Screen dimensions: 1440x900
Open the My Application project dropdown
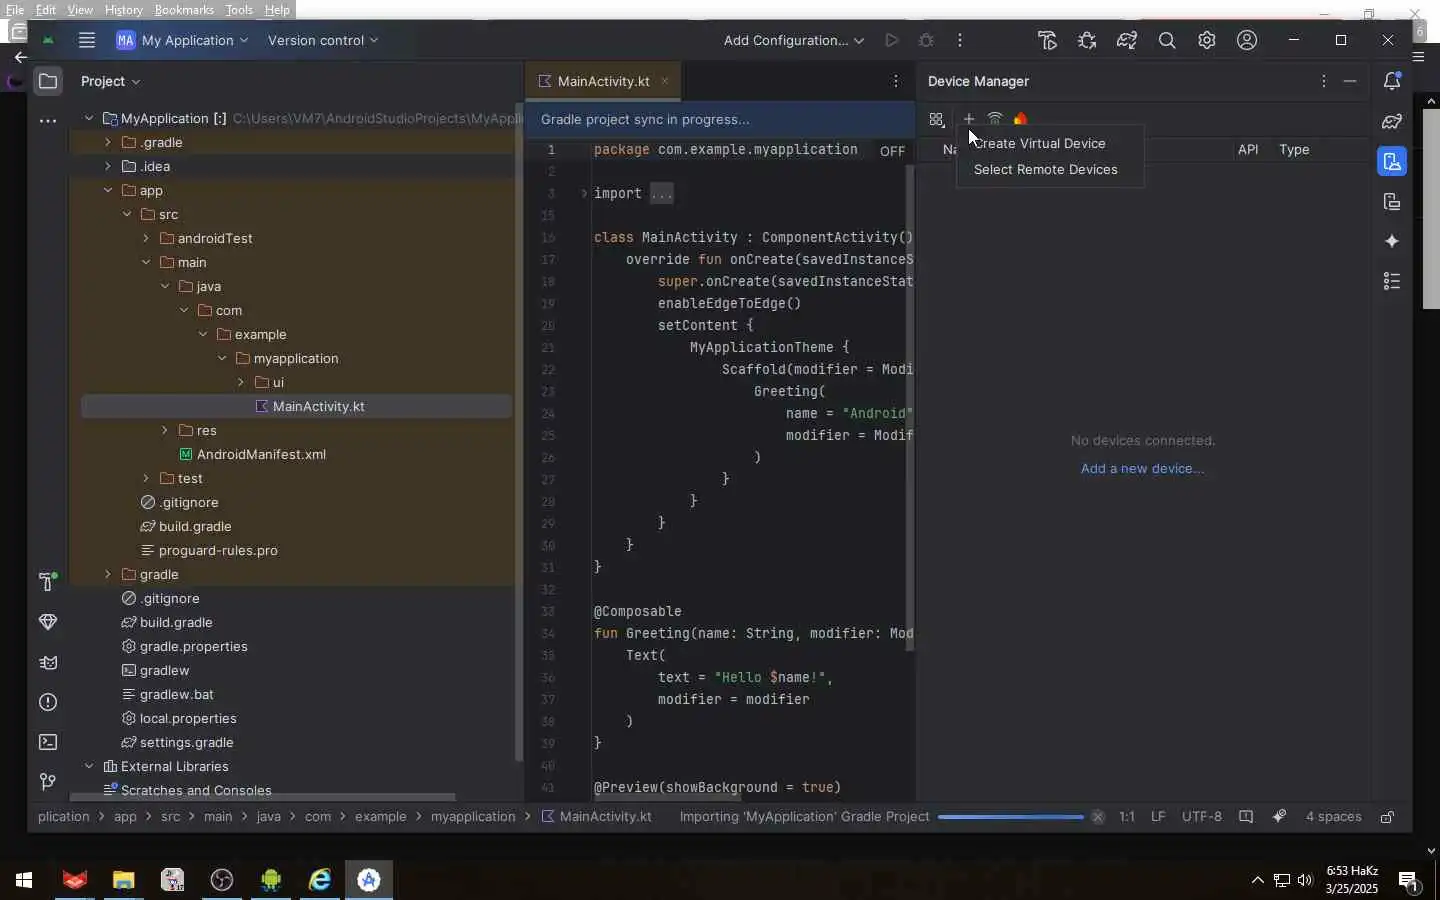[x=183, y=41]
